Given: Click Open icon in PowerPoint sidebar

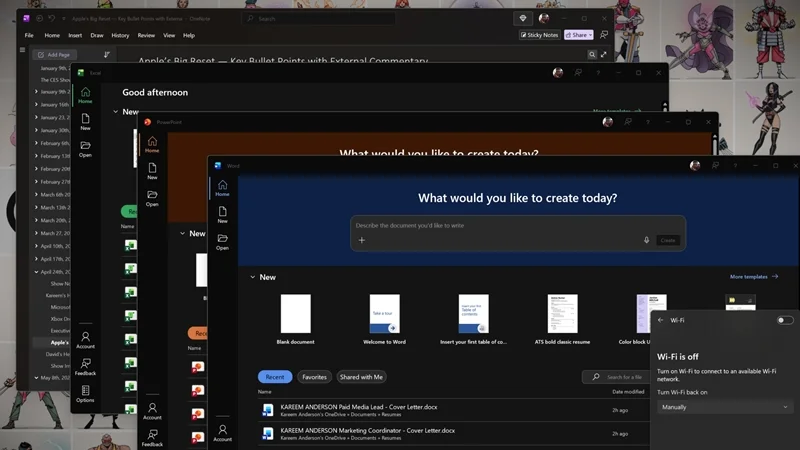Looking at the screenshot, I should (x=152, y=198).
